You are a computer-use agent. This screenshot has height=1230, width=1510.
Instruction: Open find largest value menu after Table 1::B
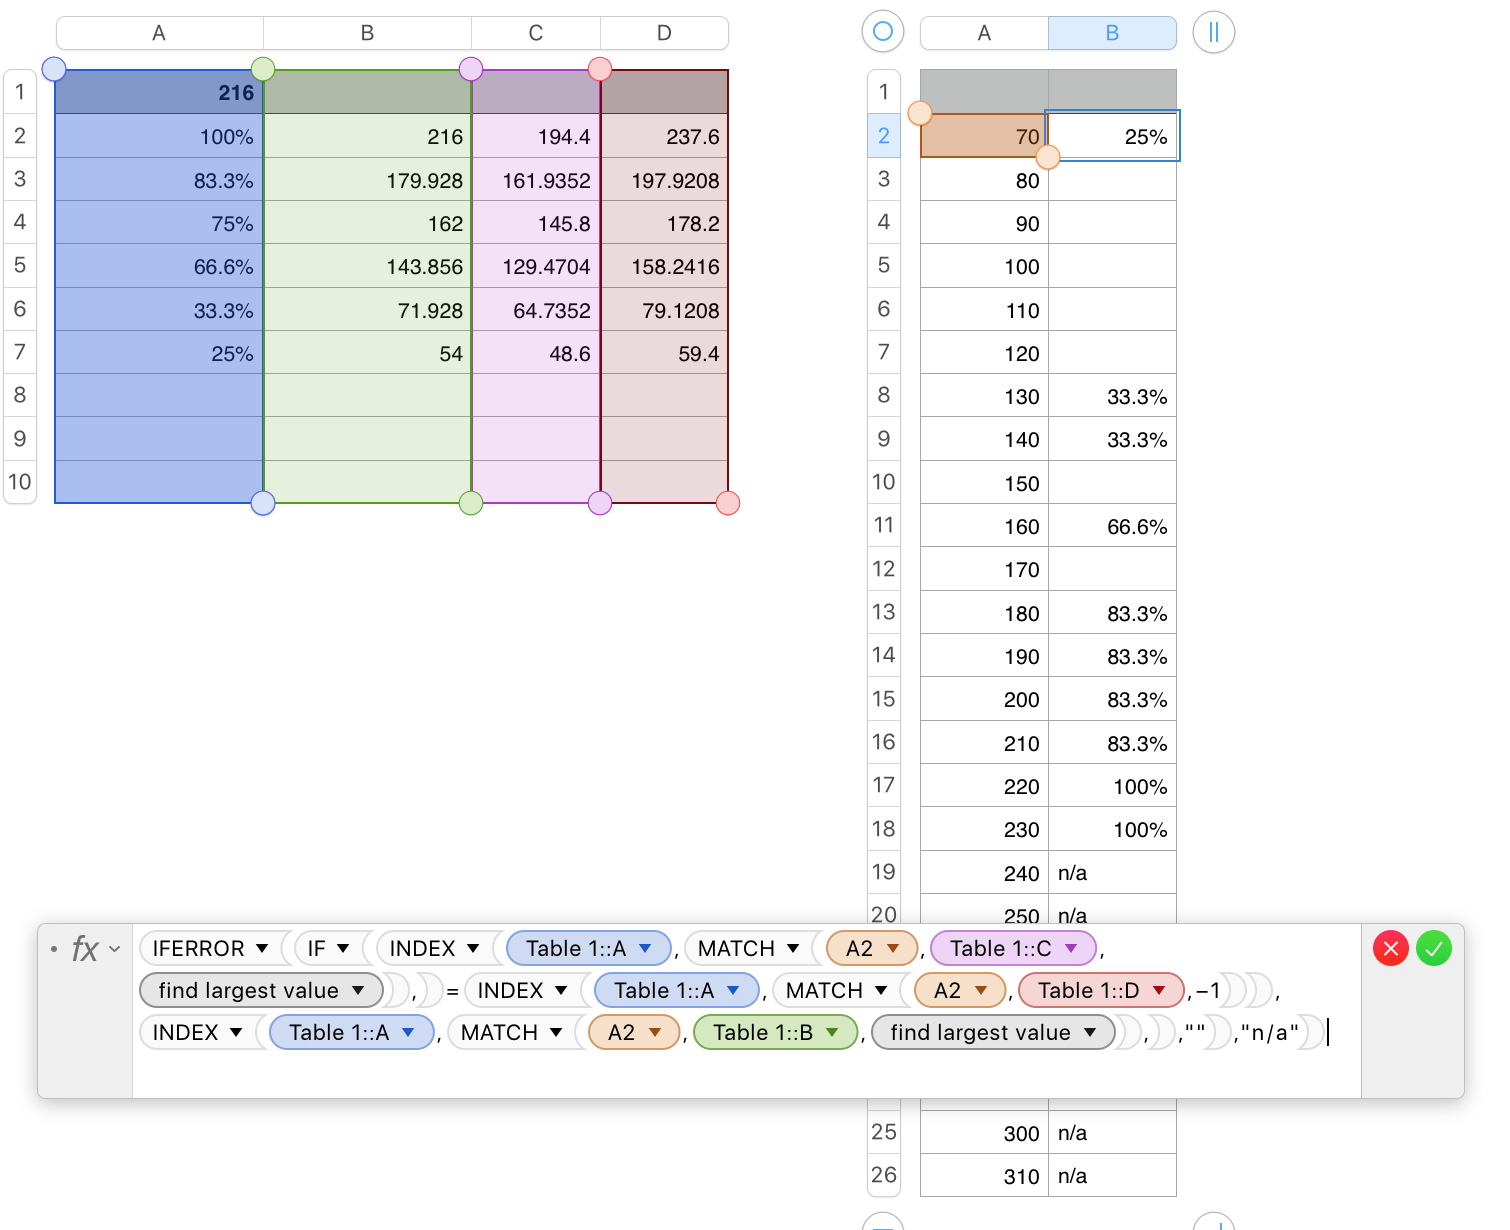click(1090, 1032)
